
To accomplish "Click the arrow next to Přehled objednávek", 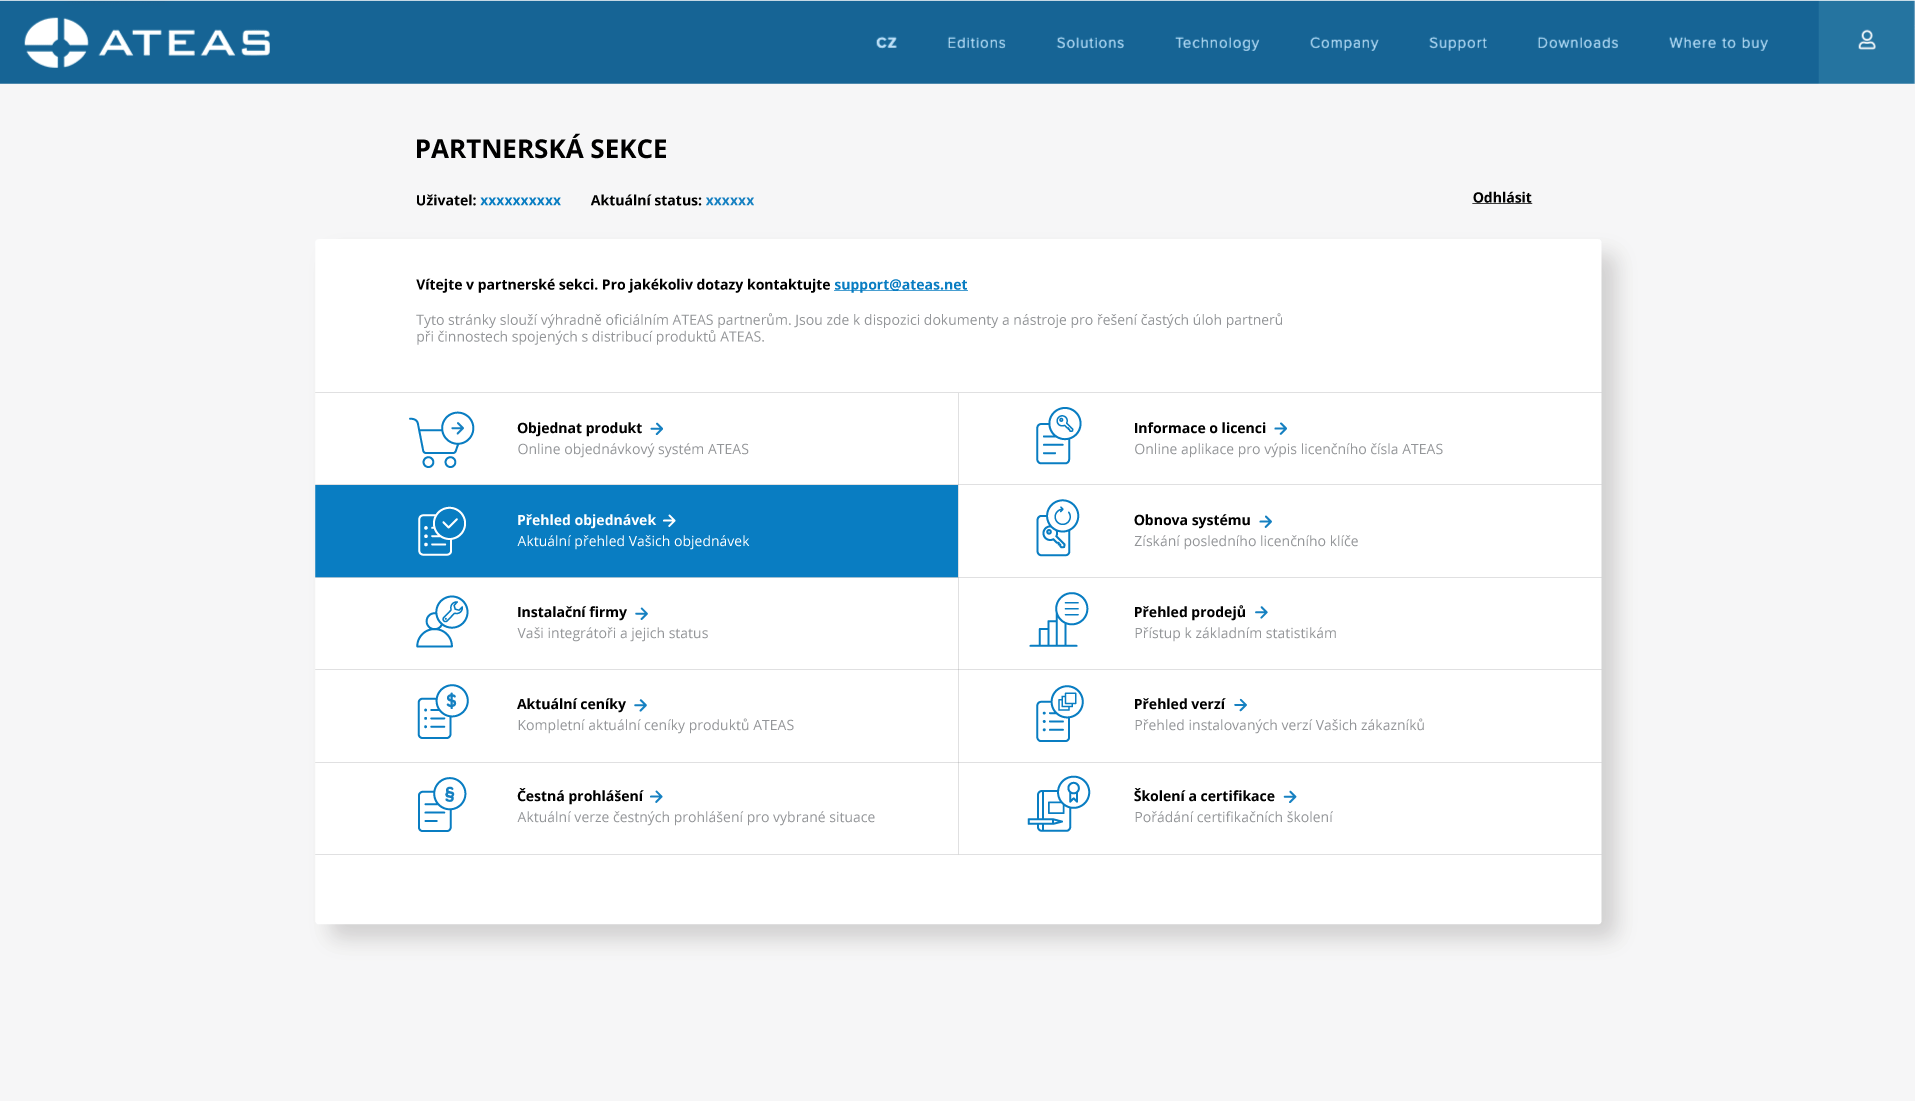I will coord(670,521).
